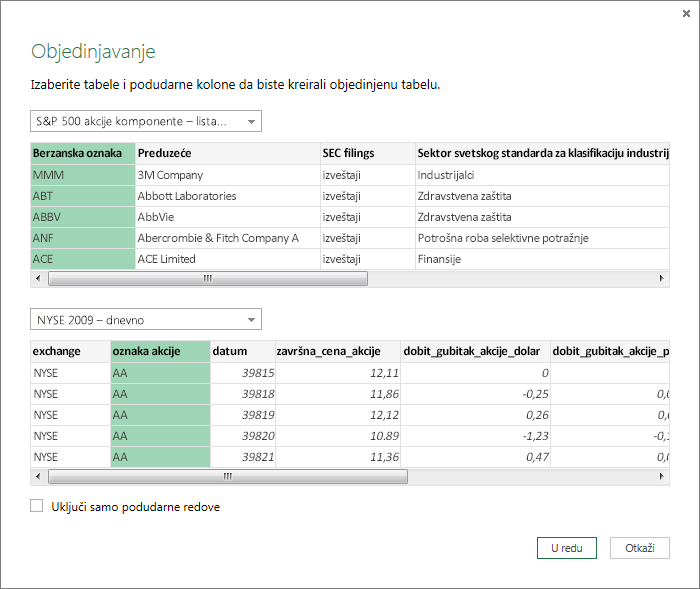The image size is (700, 589).
Task: Click the date cell 39821
Action: [242, 457]
